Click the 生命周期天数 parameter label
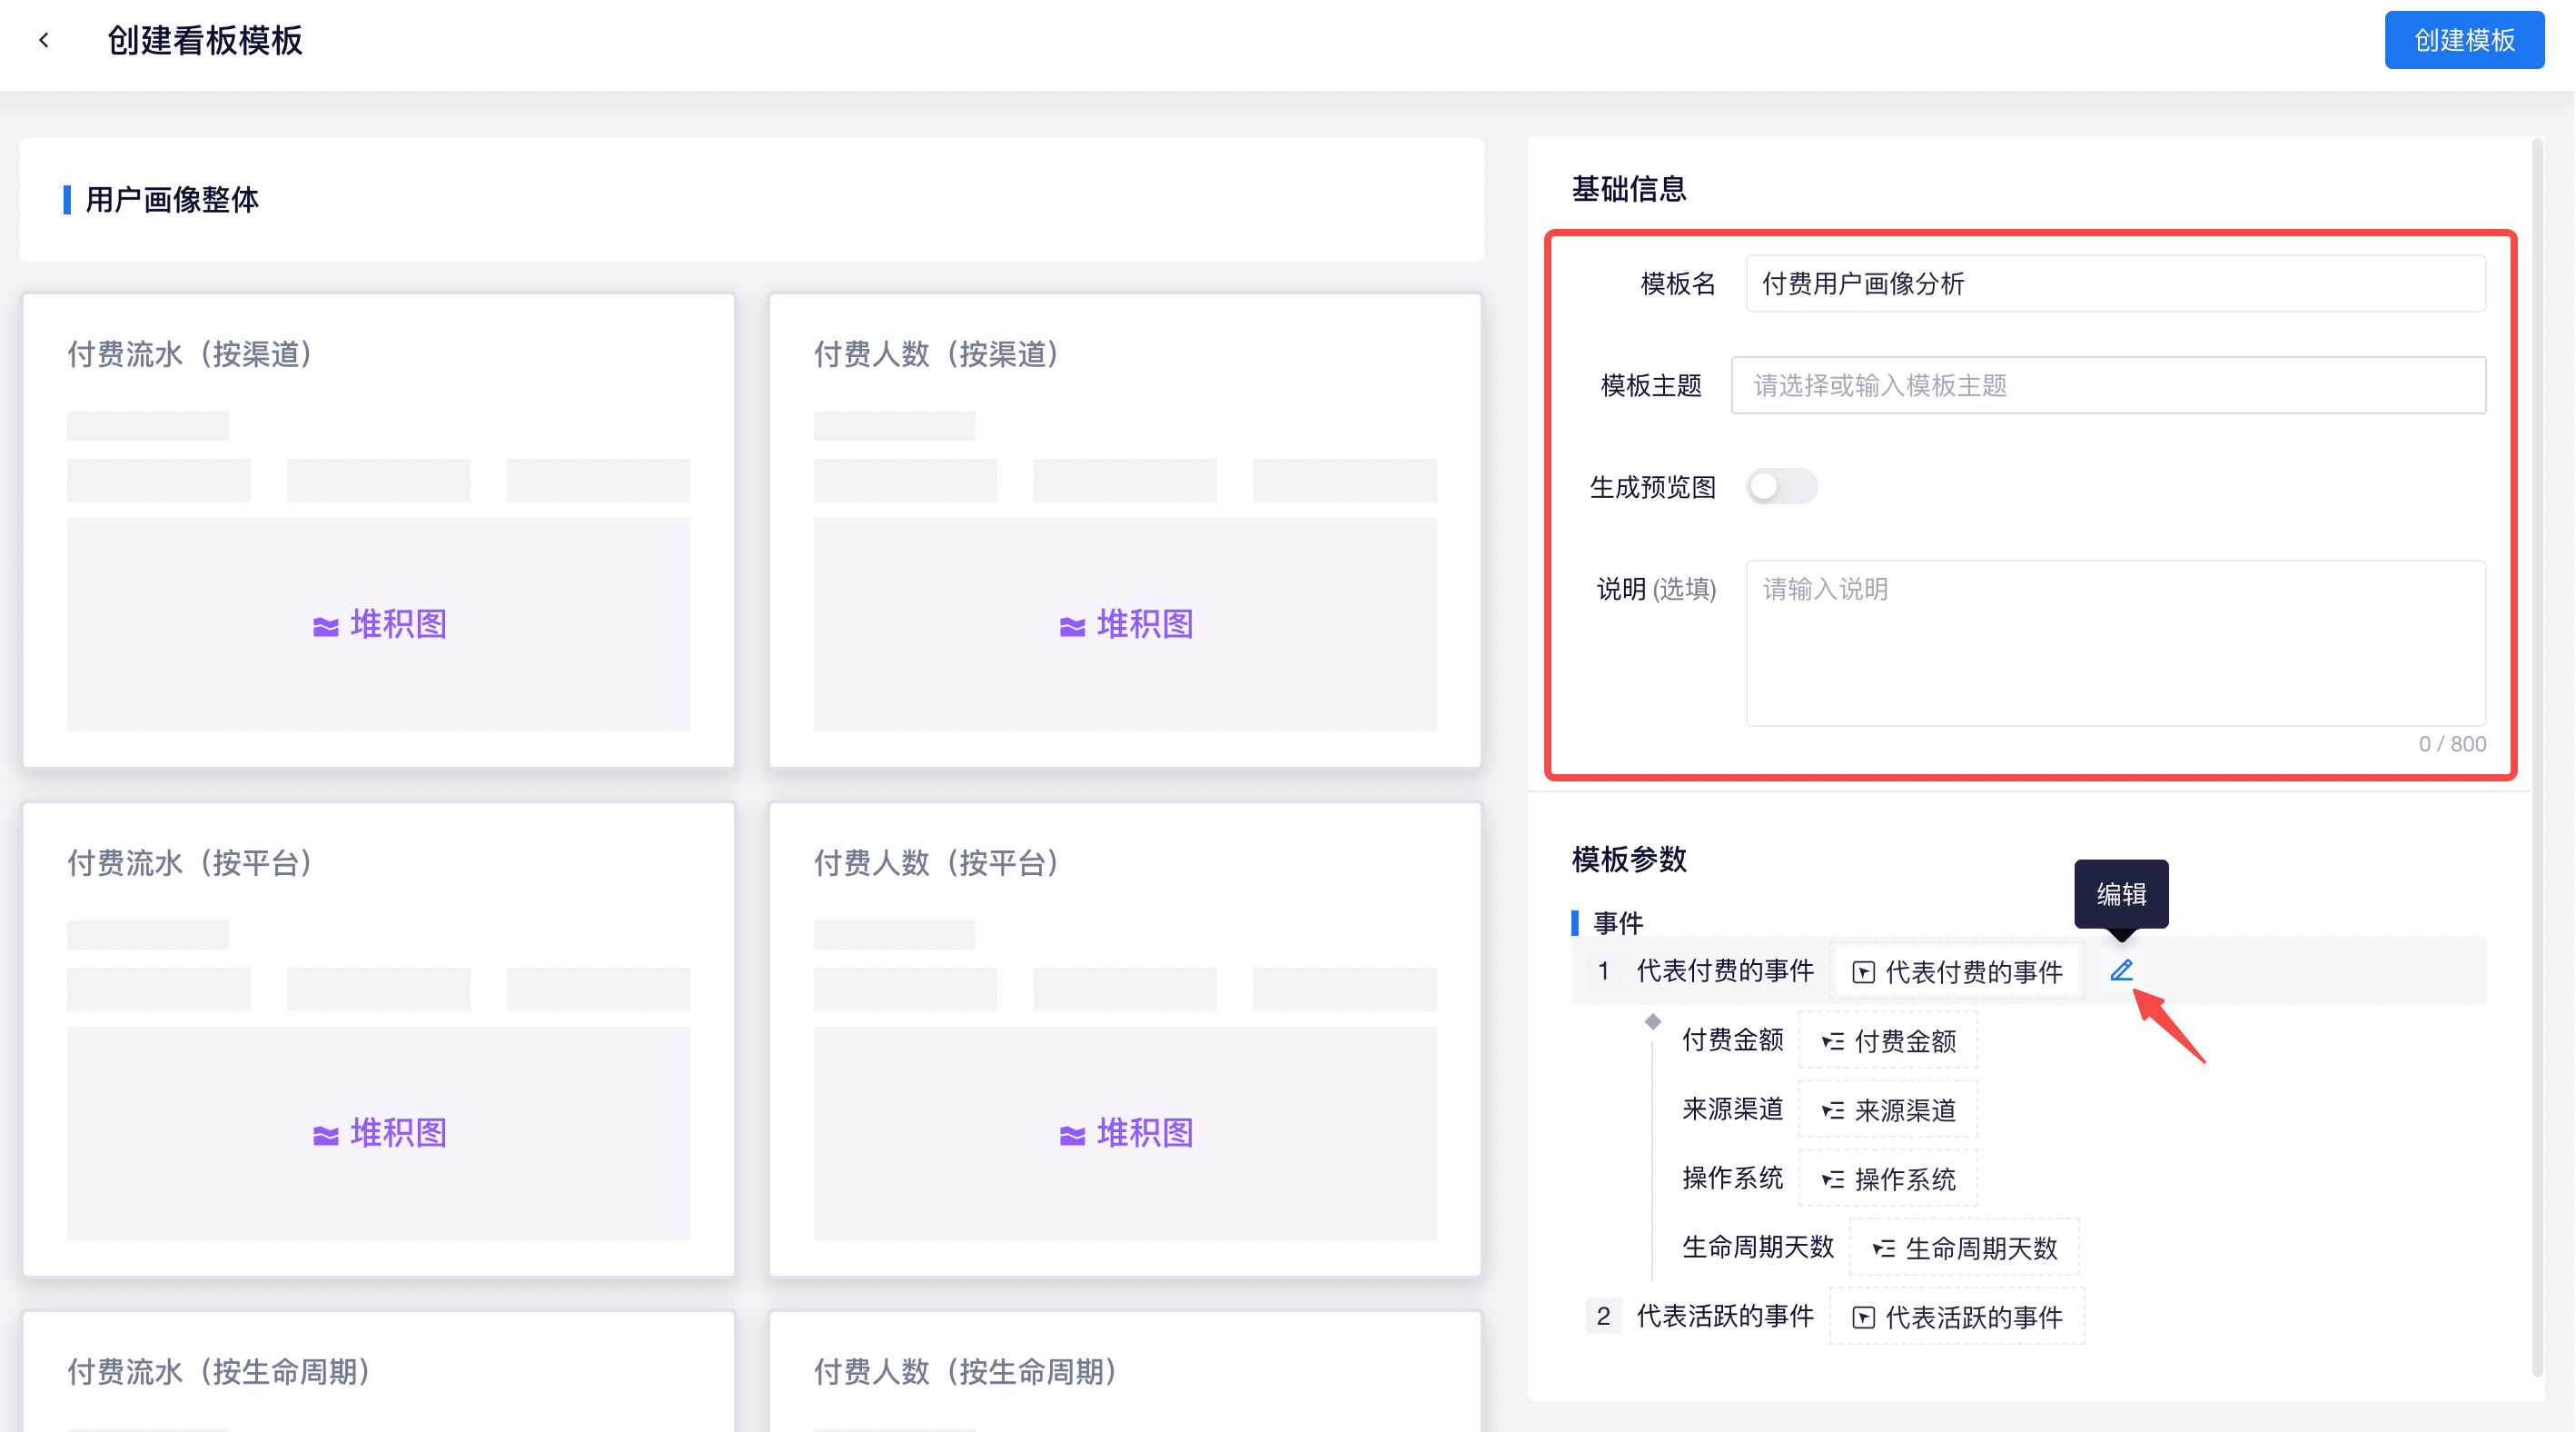 (x=1758, y=1247)
